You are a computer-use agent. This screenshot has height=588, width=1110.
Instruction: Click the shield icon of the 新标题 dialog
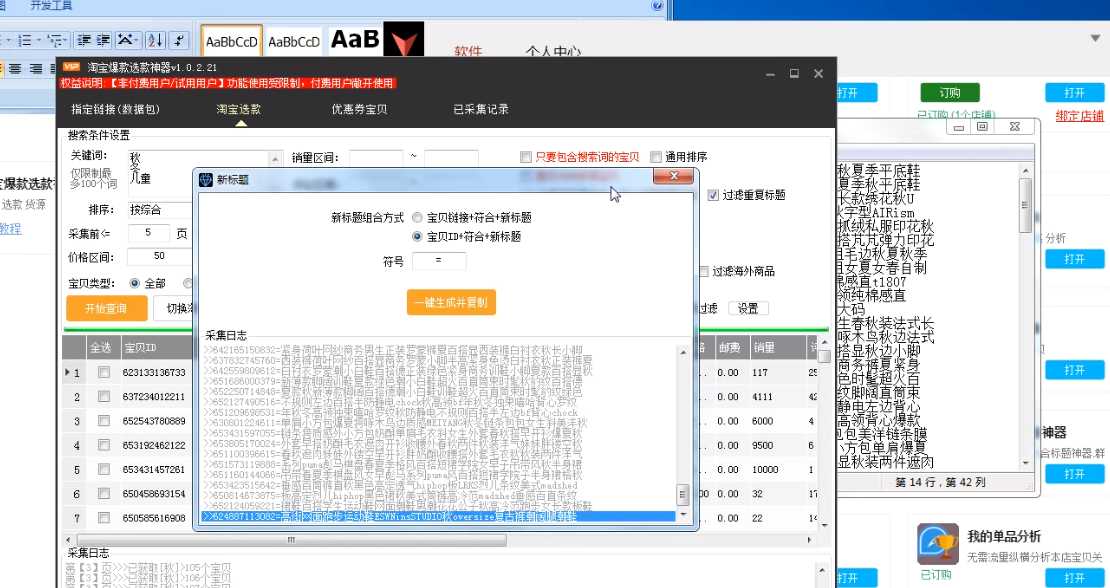[x=207, y=179]
